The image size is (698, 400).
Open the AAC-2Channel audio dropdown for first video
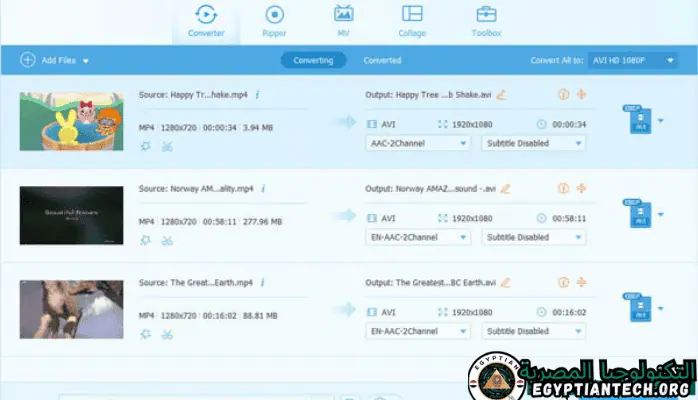click(418, 143)
